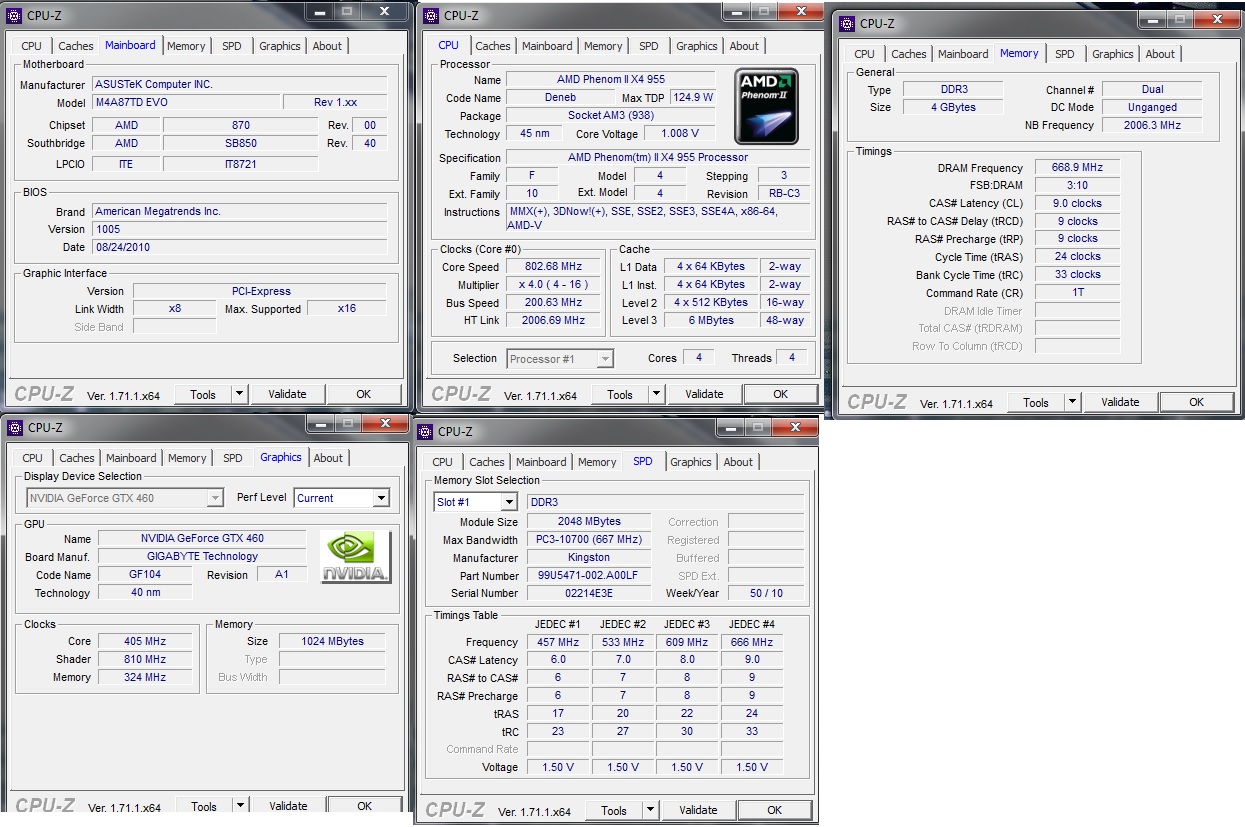
Task: Click the BIOS date field 08/24/2010
Action: [239, 247]
